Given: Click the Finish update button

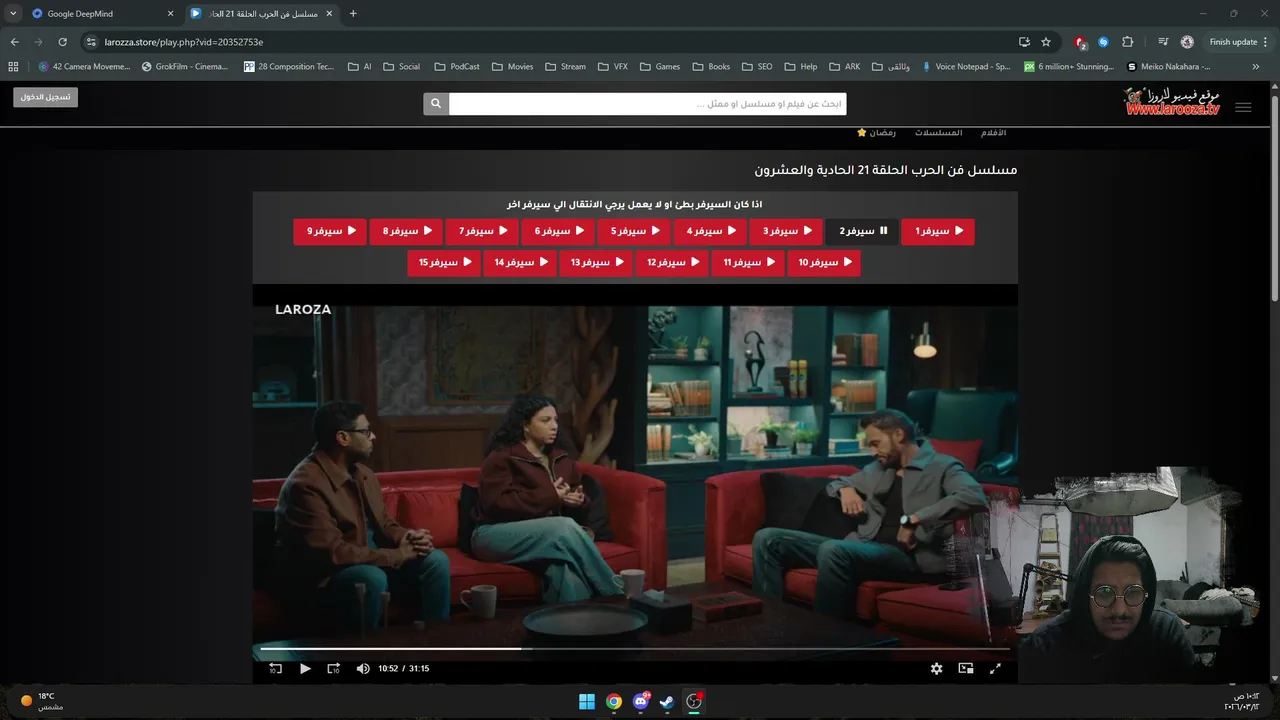Looking at the screenshot, I should point(1238,42).
